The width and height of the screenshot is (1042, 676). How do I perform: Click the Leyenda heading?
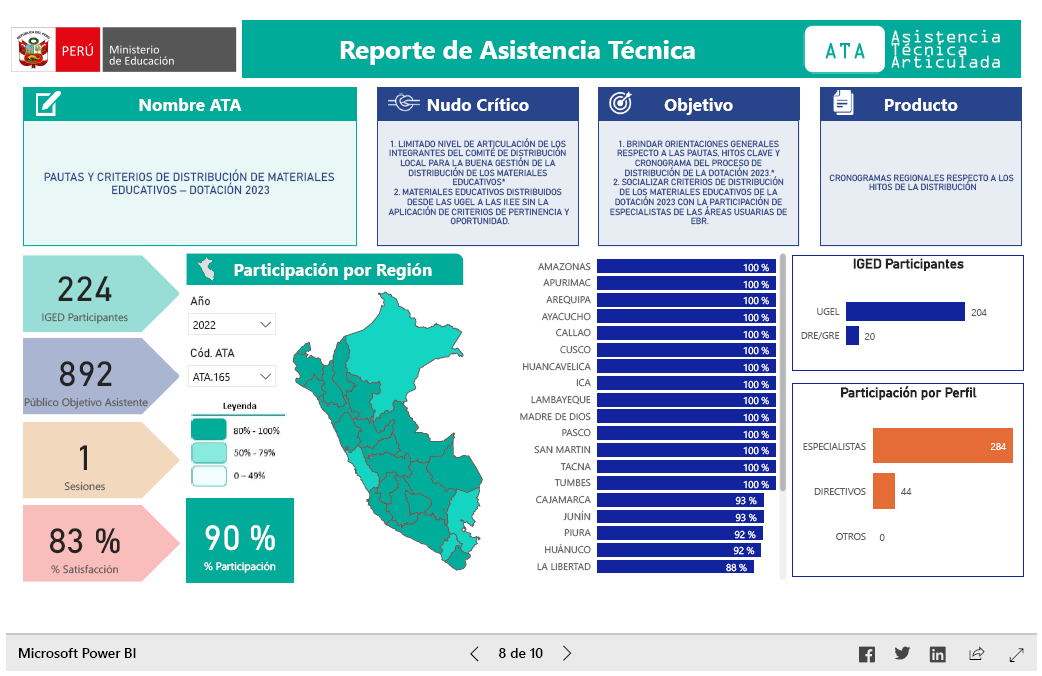tap(239, 405)
